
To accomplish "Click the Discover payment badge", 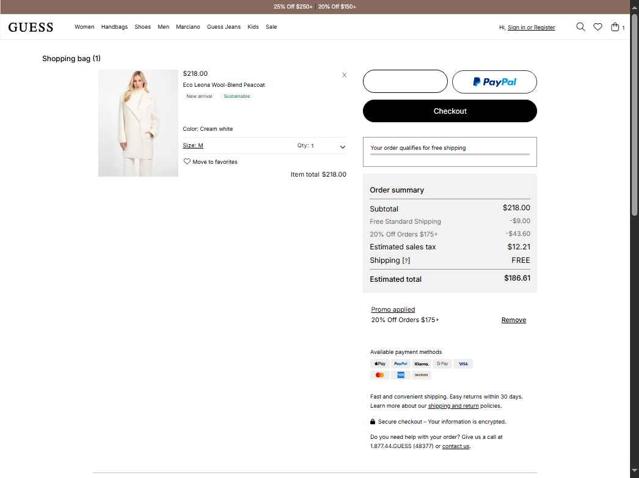I will [421, 375].
